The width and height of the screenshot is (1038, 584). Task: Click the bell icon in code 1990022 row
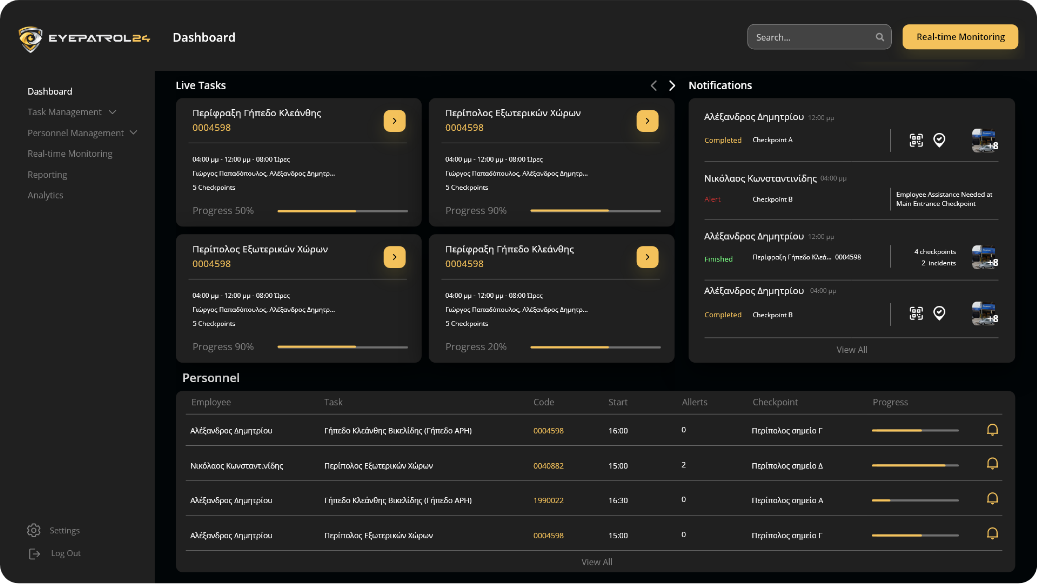click(992, 499)
